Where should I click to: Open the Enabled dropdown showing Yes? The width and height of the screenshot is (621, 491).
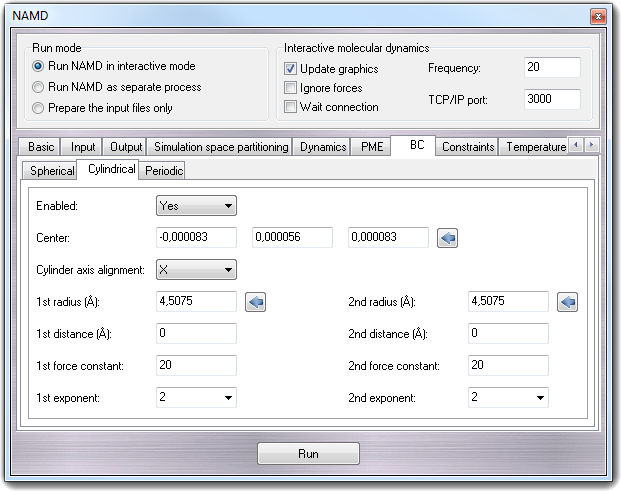pyautogui.click(x=196, y=206)
